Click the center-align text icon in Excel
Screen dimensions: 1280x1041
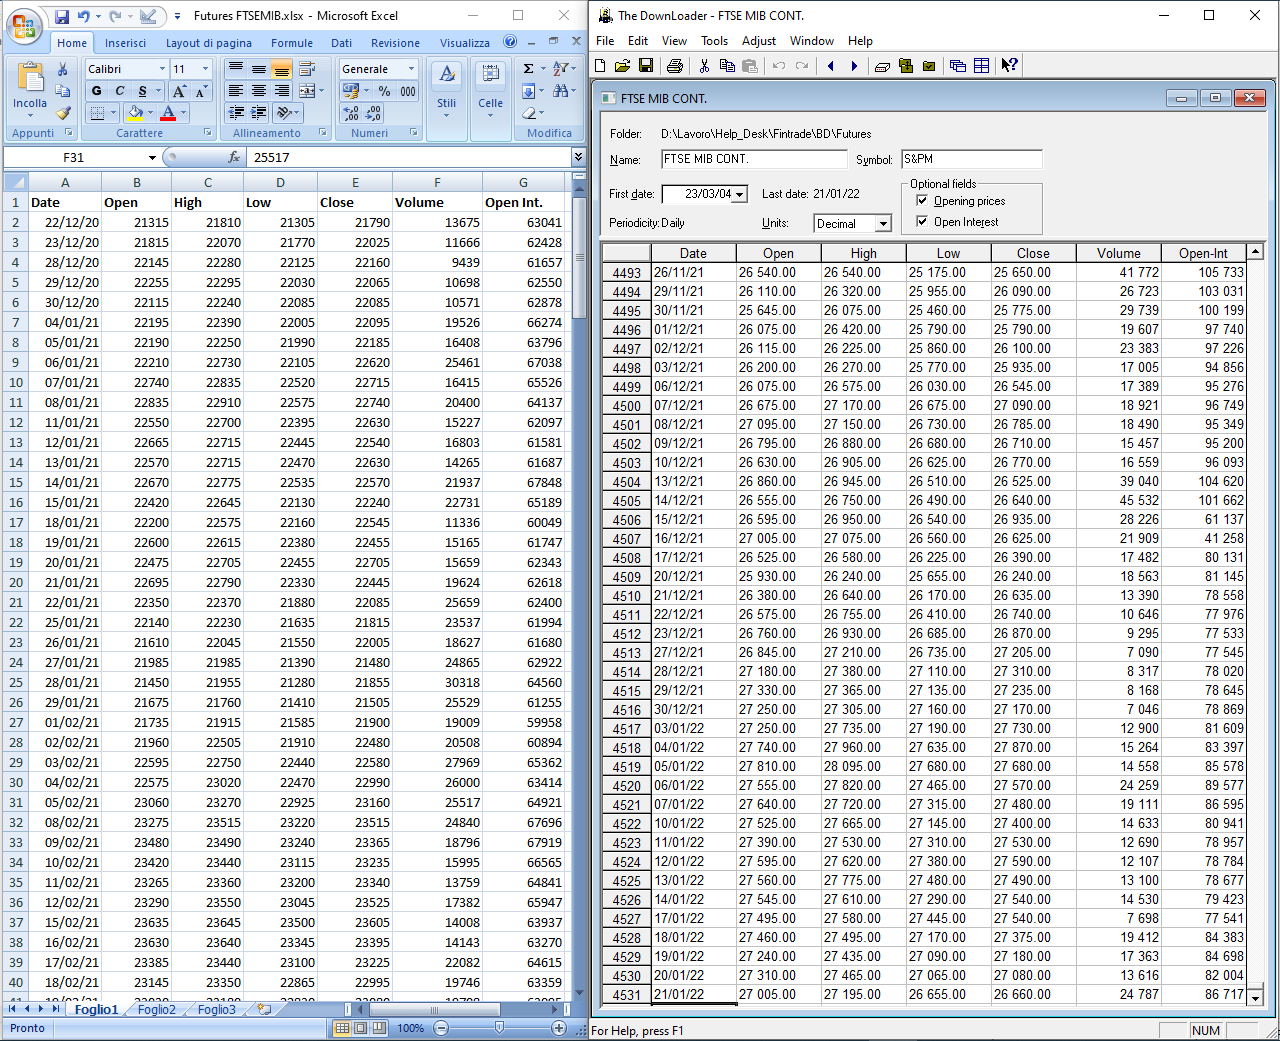coord(258,91)
